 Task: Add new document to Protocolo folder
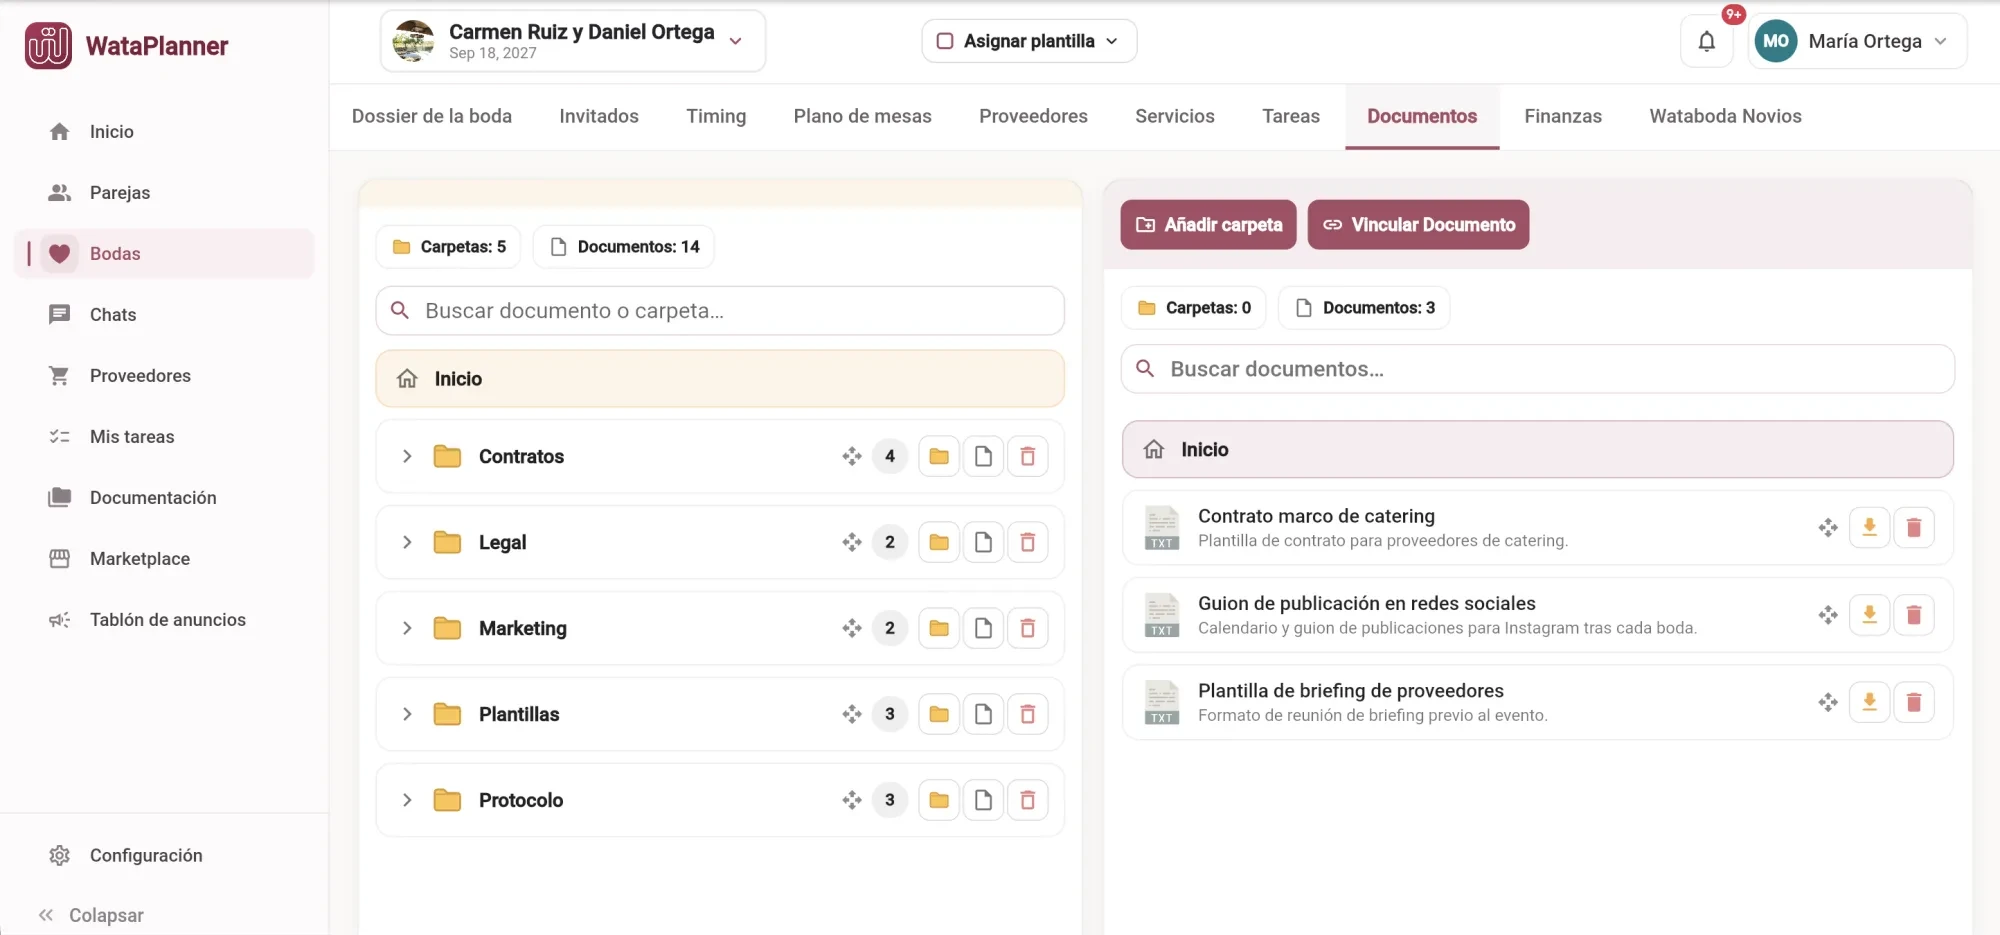coord(983,800)
